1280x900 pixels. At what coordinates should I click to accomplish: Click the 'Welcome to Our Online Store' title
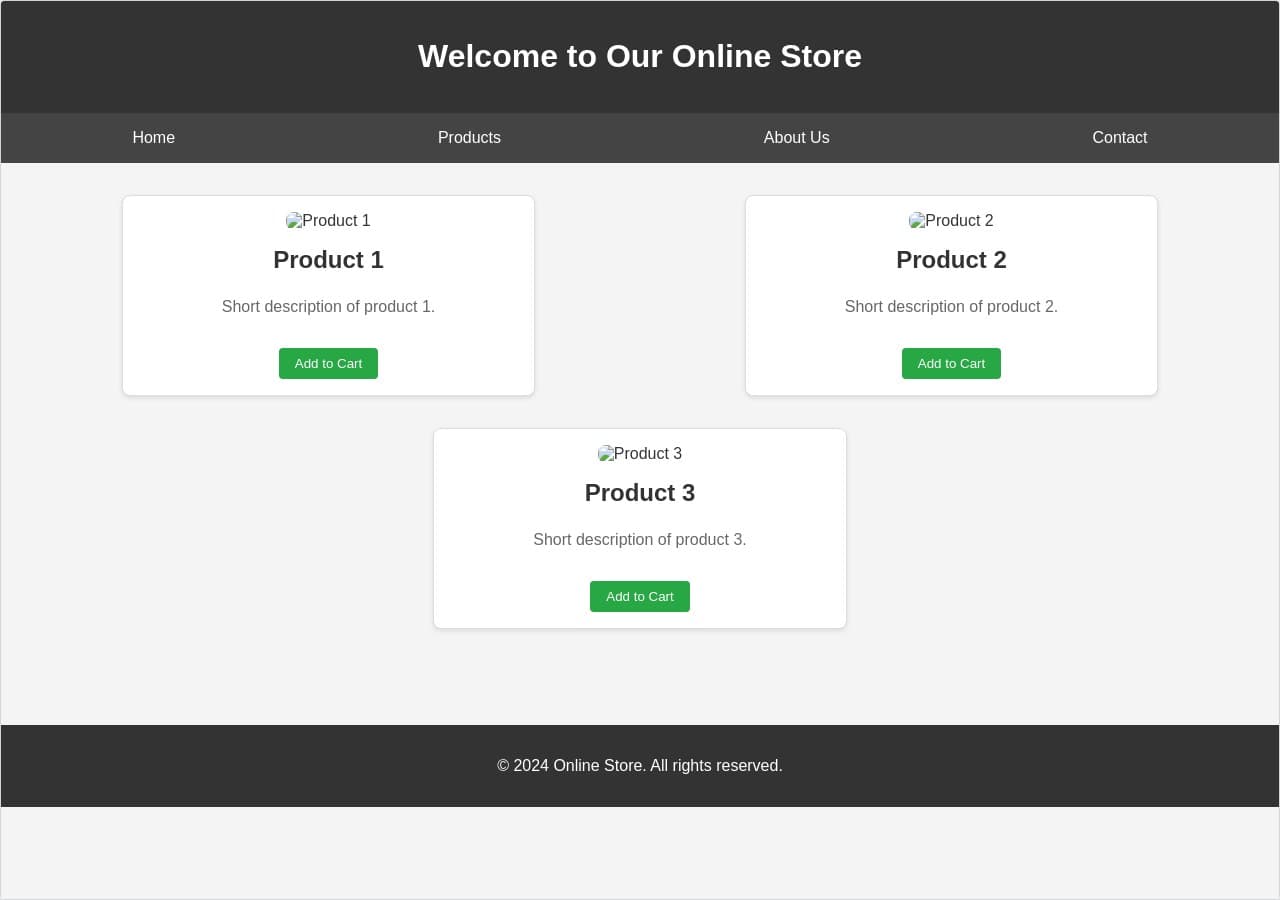click(x=640, y=56)
